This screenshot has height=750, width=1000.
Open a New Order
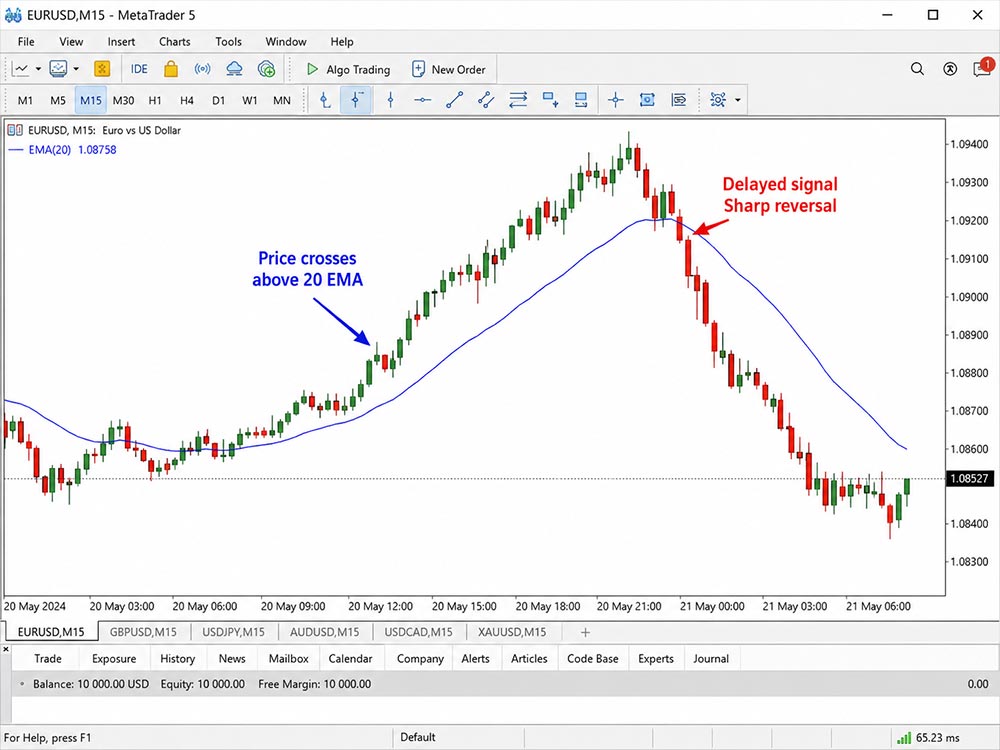pyautogui.click(x=448, y=70)
